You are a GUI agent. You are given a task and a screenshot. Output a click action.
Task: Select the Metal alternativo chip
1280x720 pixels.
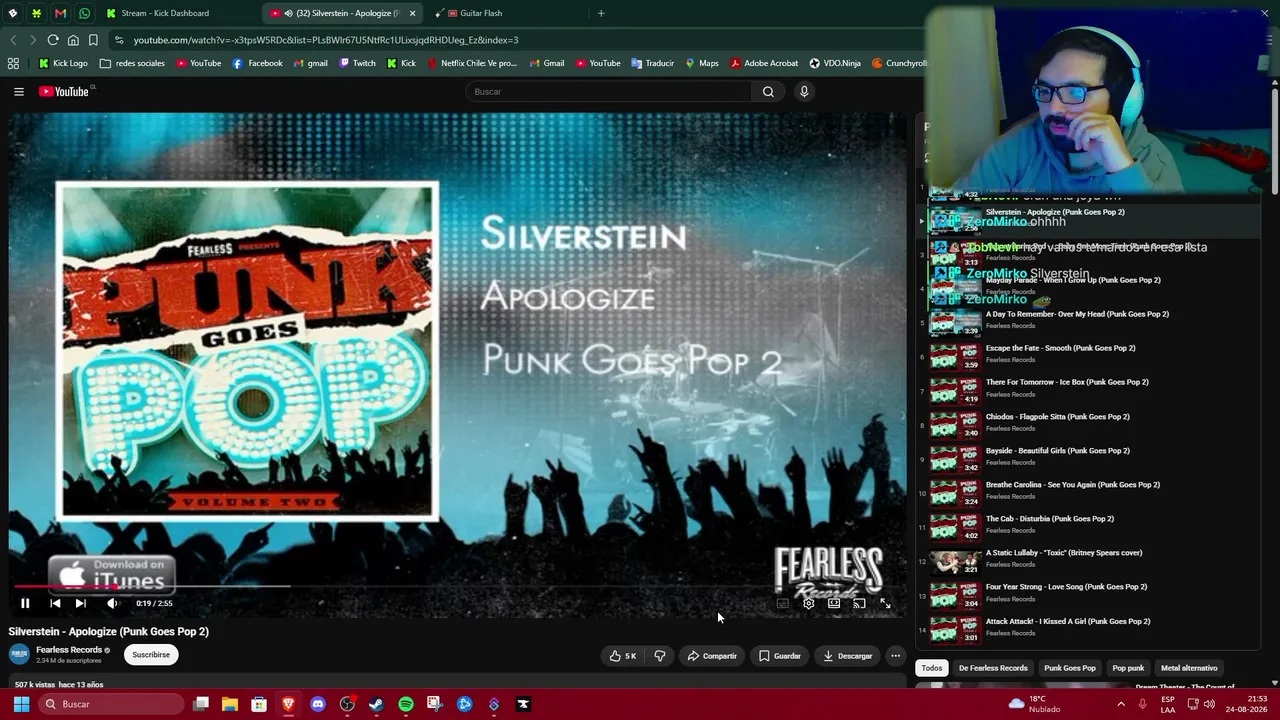[x=1189, y=668]
